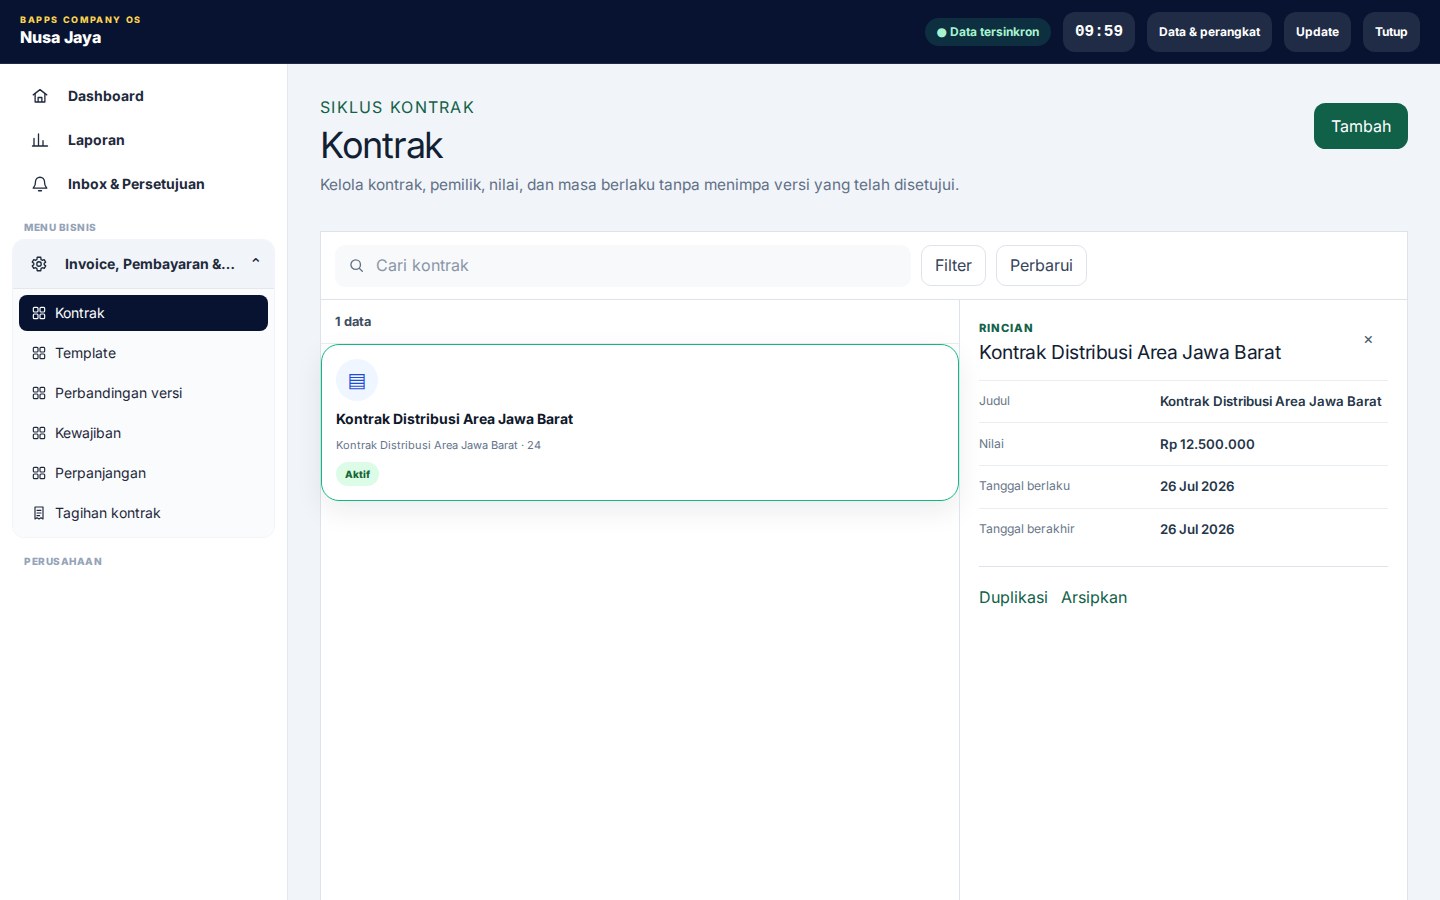Select the Kontrak sidebar item

coord(143,313)
